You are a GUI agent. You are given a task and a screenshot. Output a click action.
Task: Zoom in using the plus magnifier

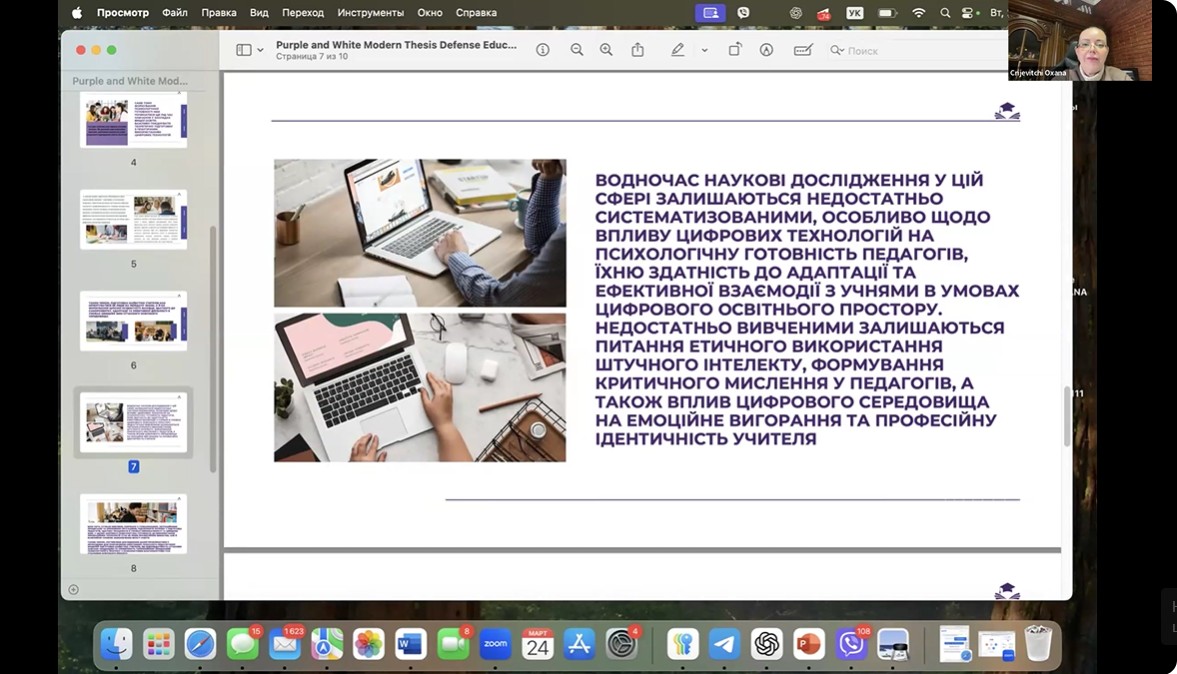coord(606,50)
